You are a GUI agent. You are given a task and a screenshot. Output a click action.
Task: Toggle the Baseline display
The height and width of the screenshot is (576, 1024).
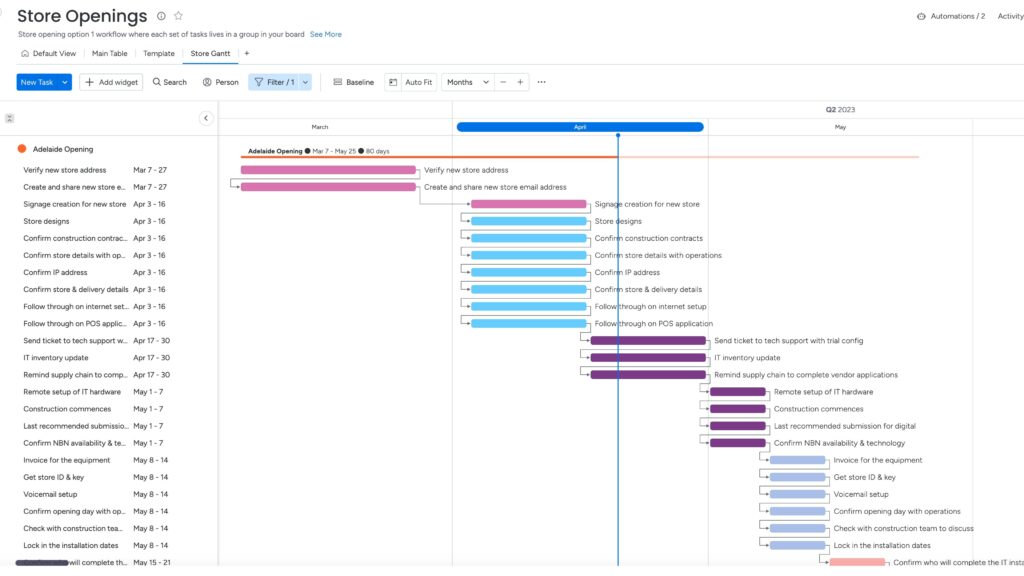coord(353,82)
